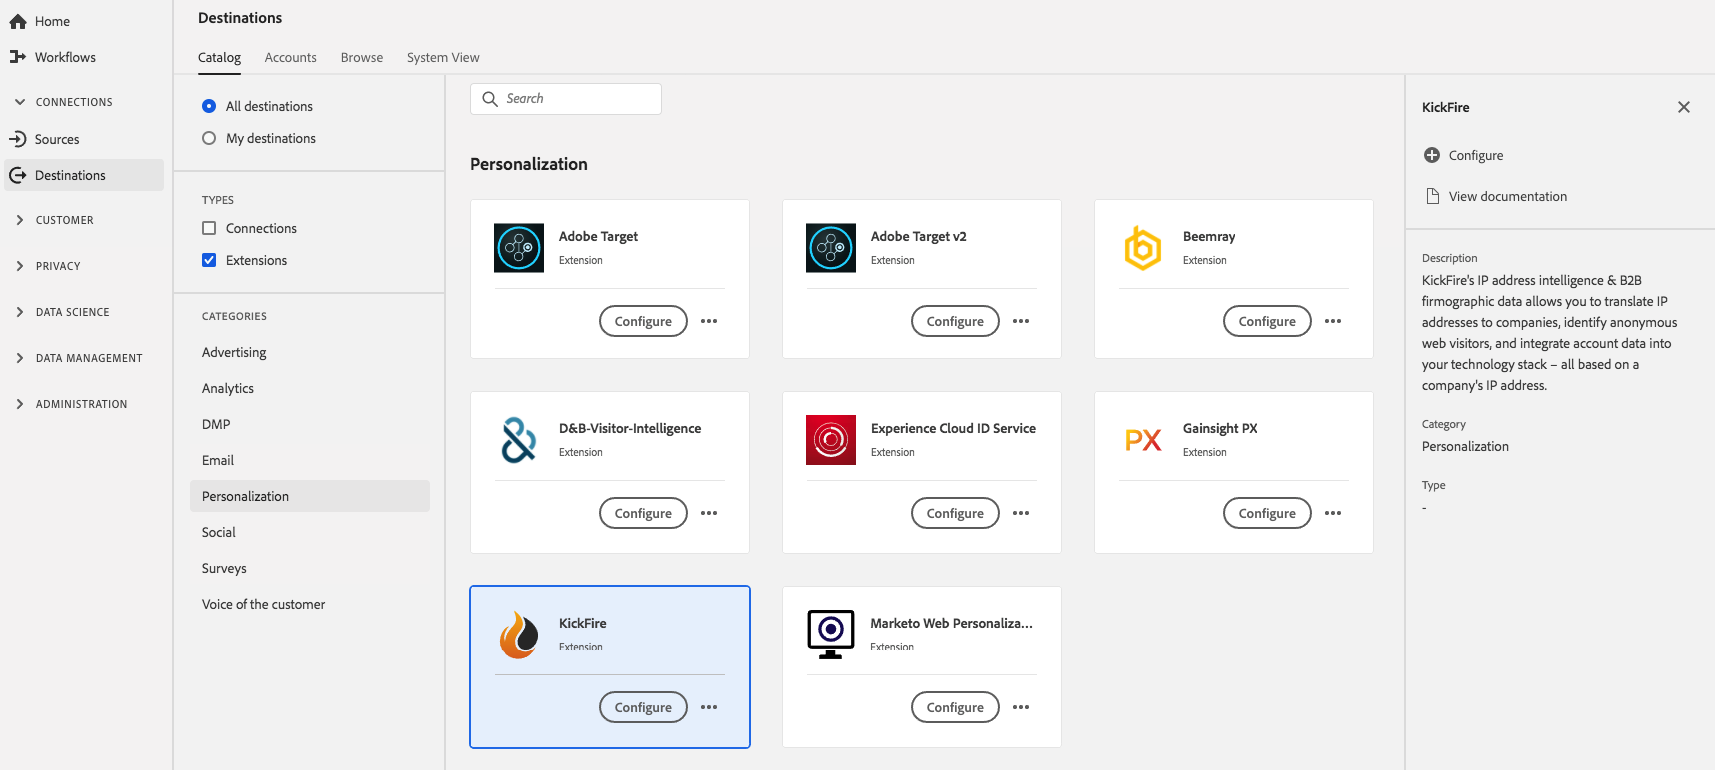This screenshot has width=1715, height=770.
Task: Open more options for Adobe Target
Action: (709, 321)
